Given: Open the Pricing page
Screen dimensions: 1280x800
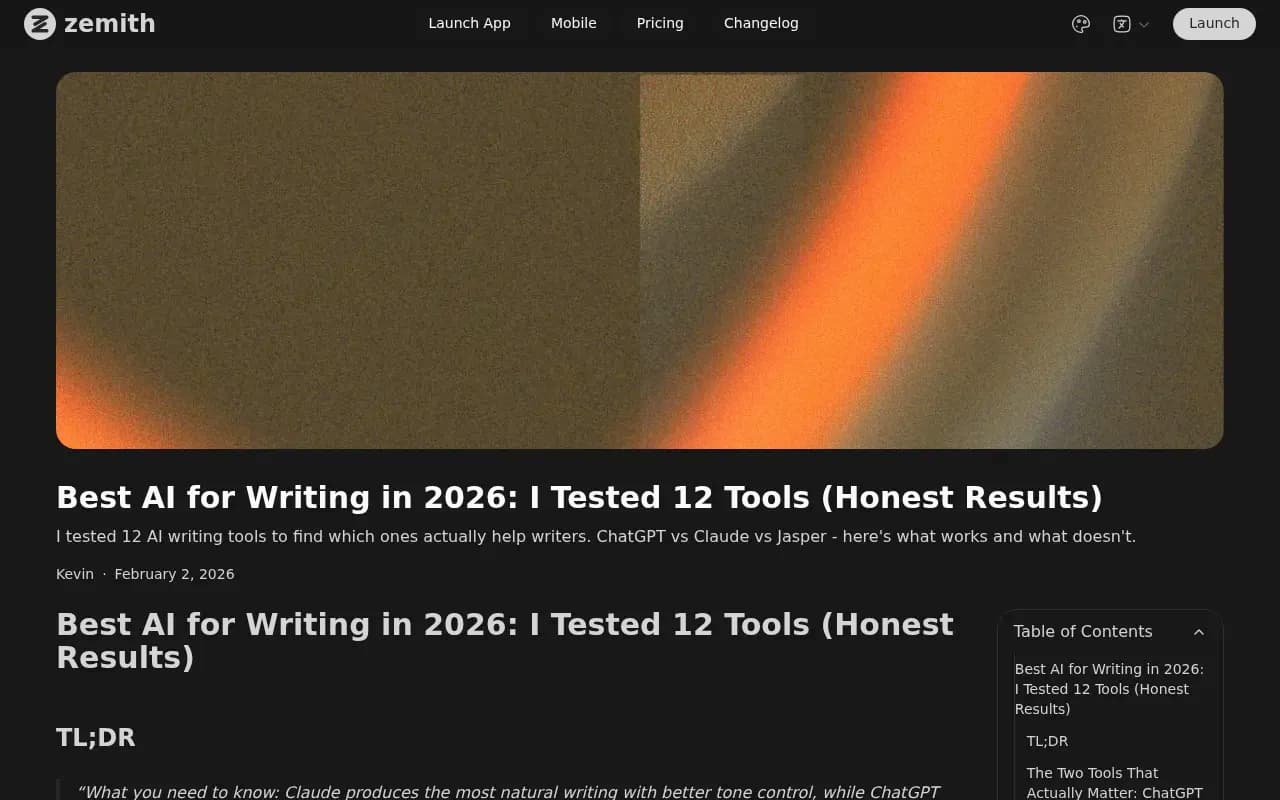Looking at the screenshot, I should pyautogui.click(x=659, y=23).
